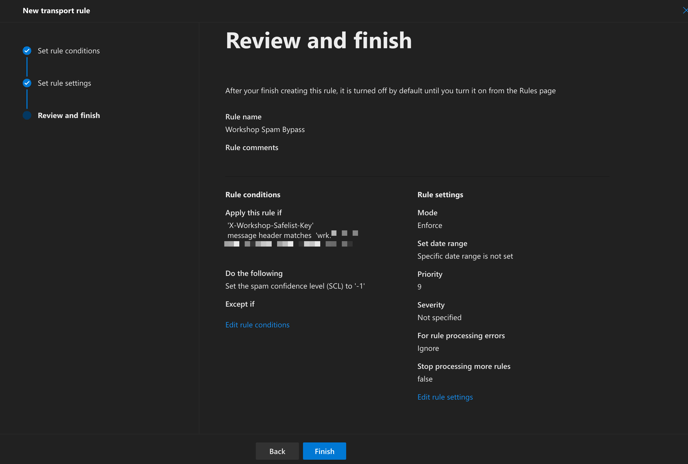Open the Edit rule settings link

pyautogui.click(x=445, y=397)
